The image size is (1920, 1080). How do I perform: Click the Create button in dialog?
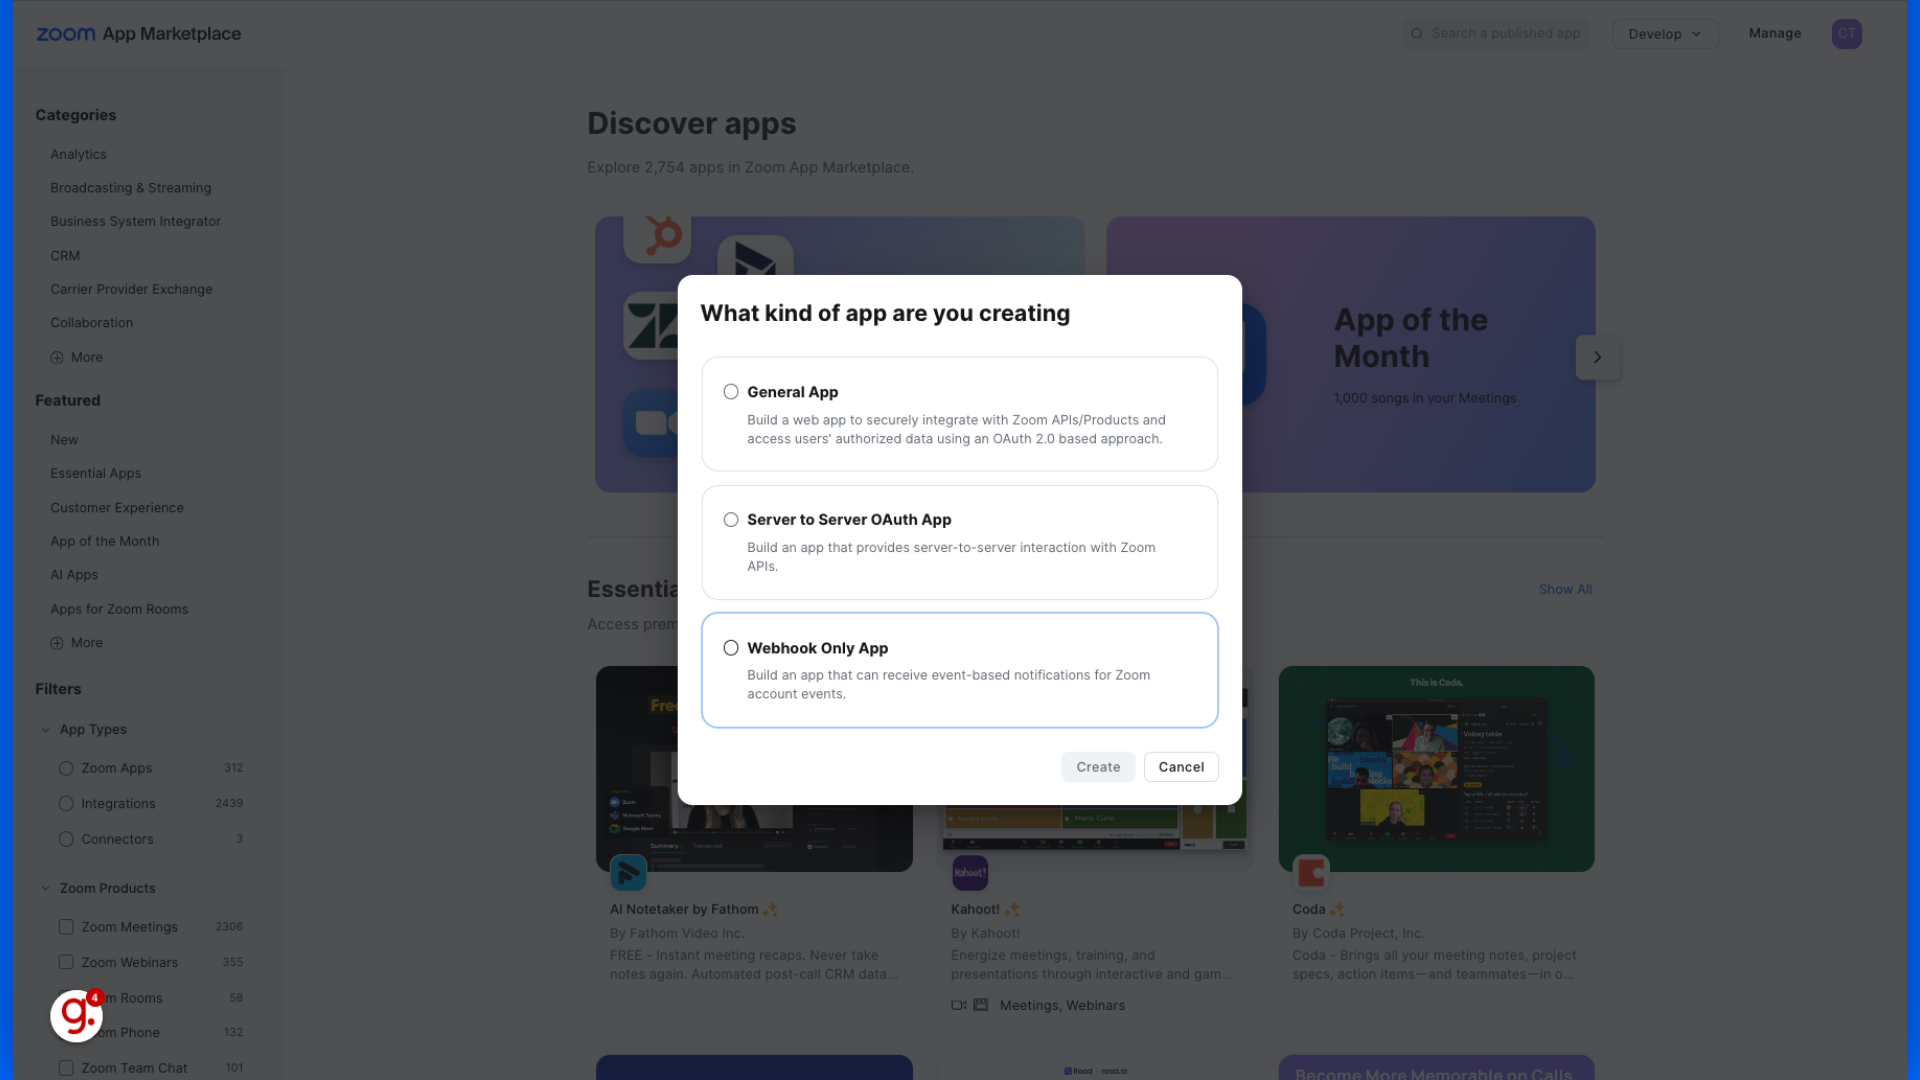(x=1098, y=767)
